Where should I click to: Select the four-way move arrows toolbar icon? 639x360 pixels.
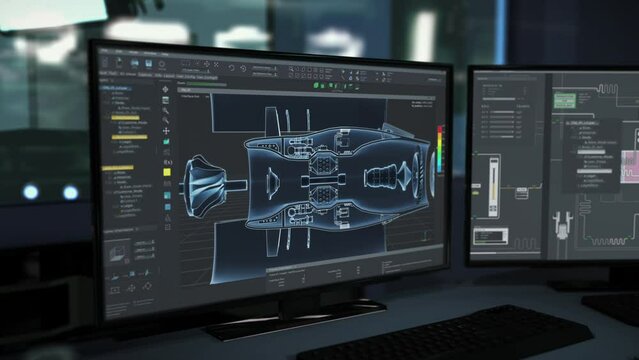(x=207, y=64)
